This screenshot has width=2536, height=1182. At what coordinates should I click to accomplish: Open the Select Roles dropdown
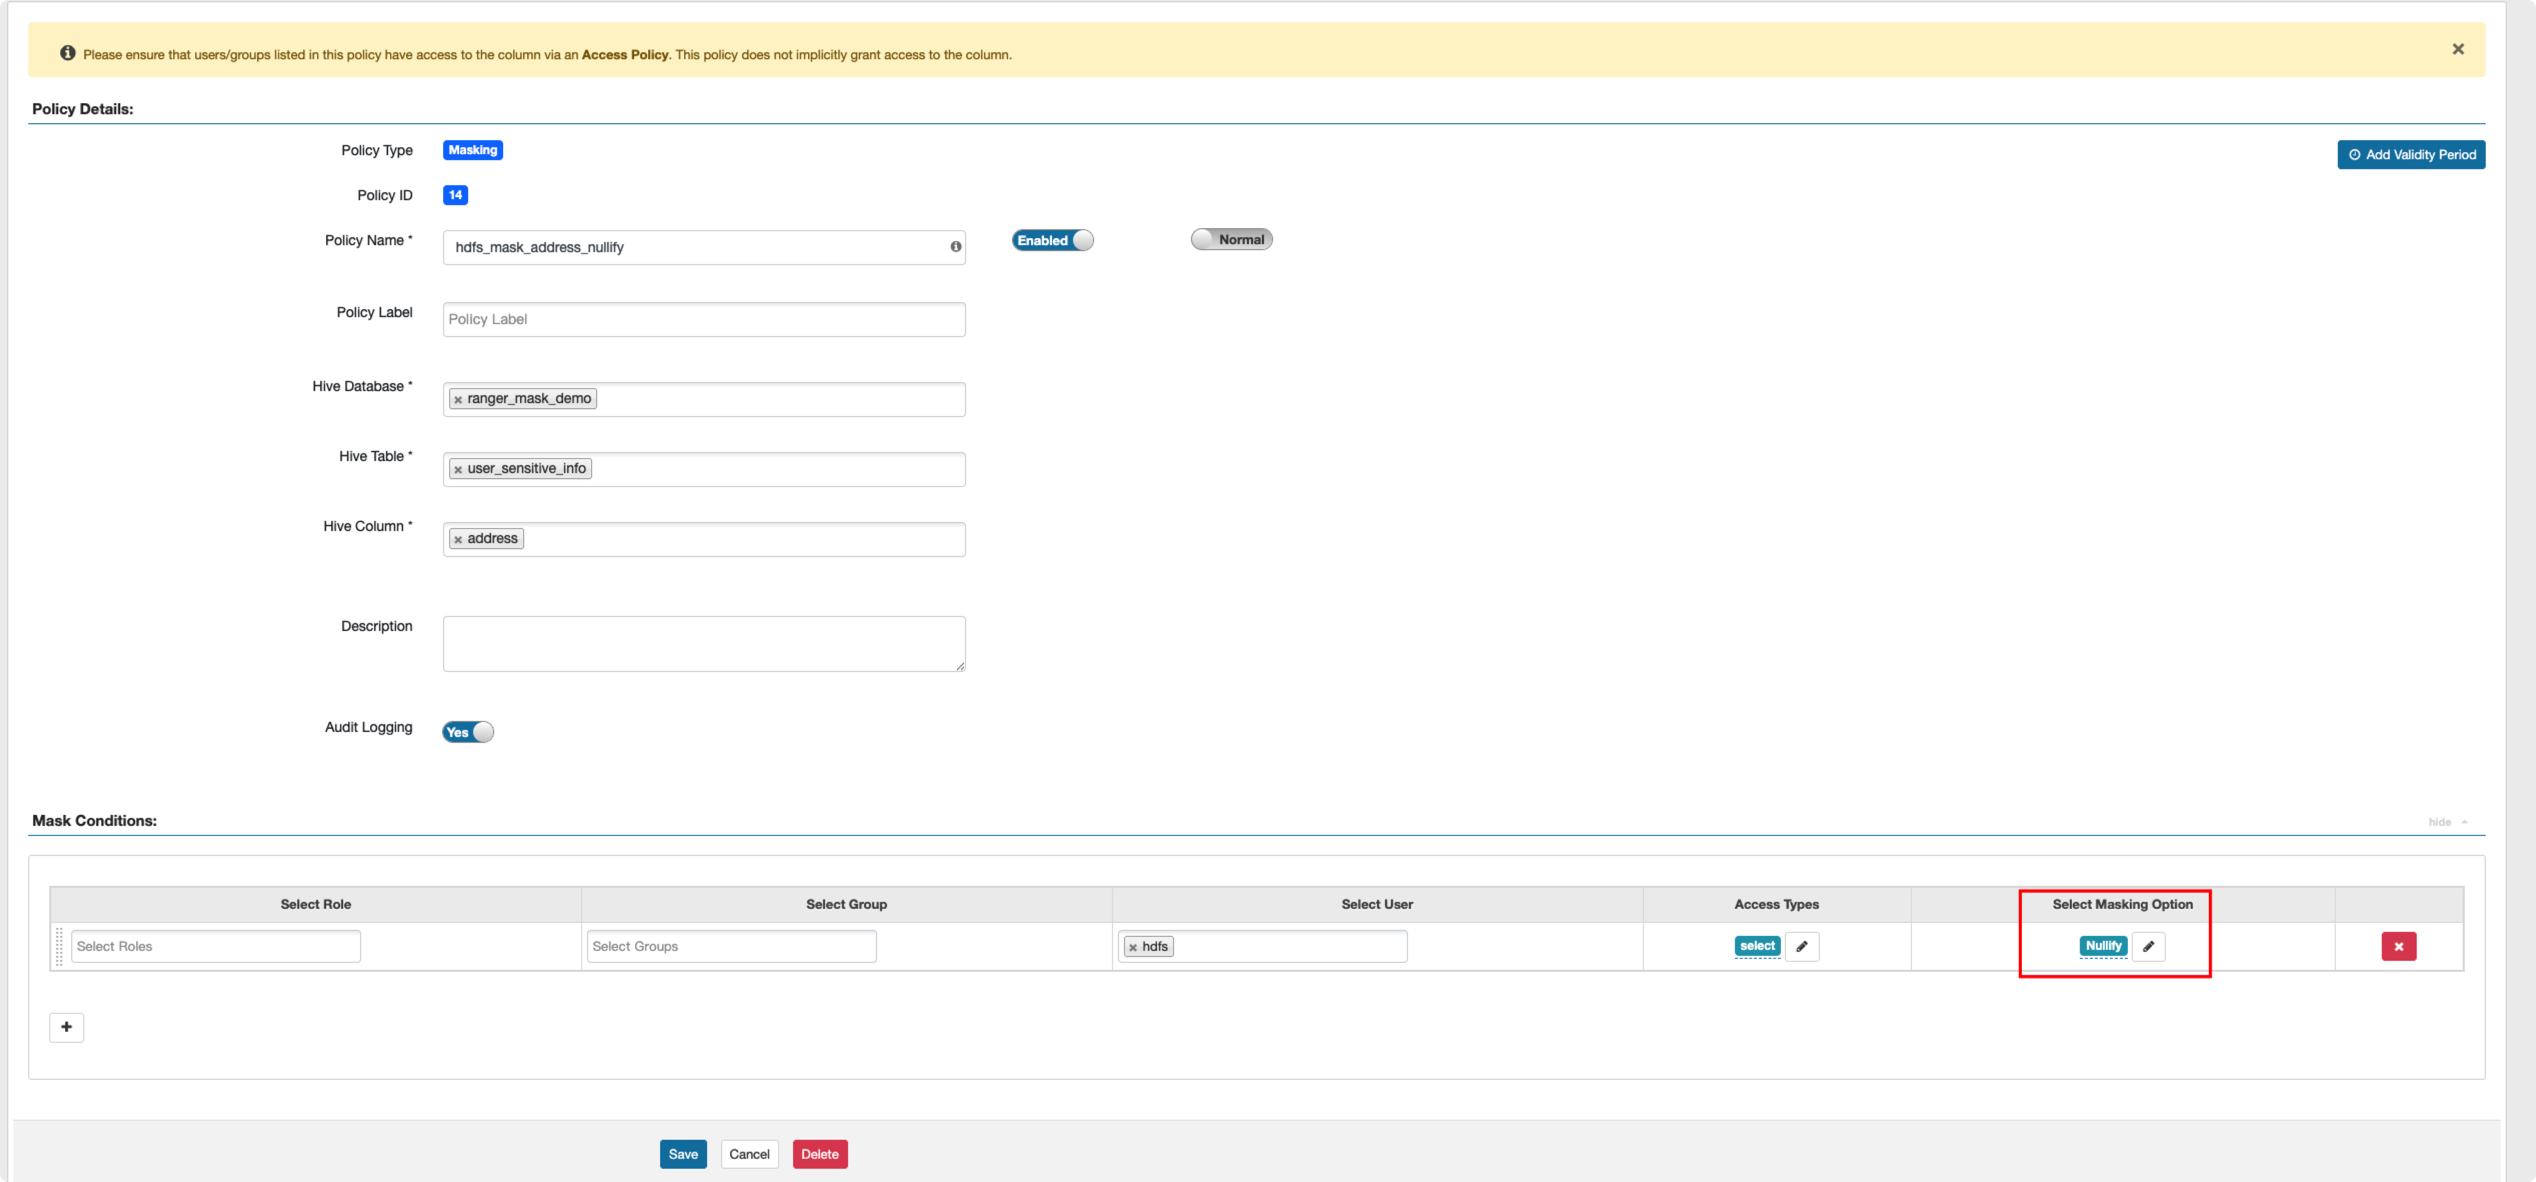pyautogui.click(x=215, y=946)
